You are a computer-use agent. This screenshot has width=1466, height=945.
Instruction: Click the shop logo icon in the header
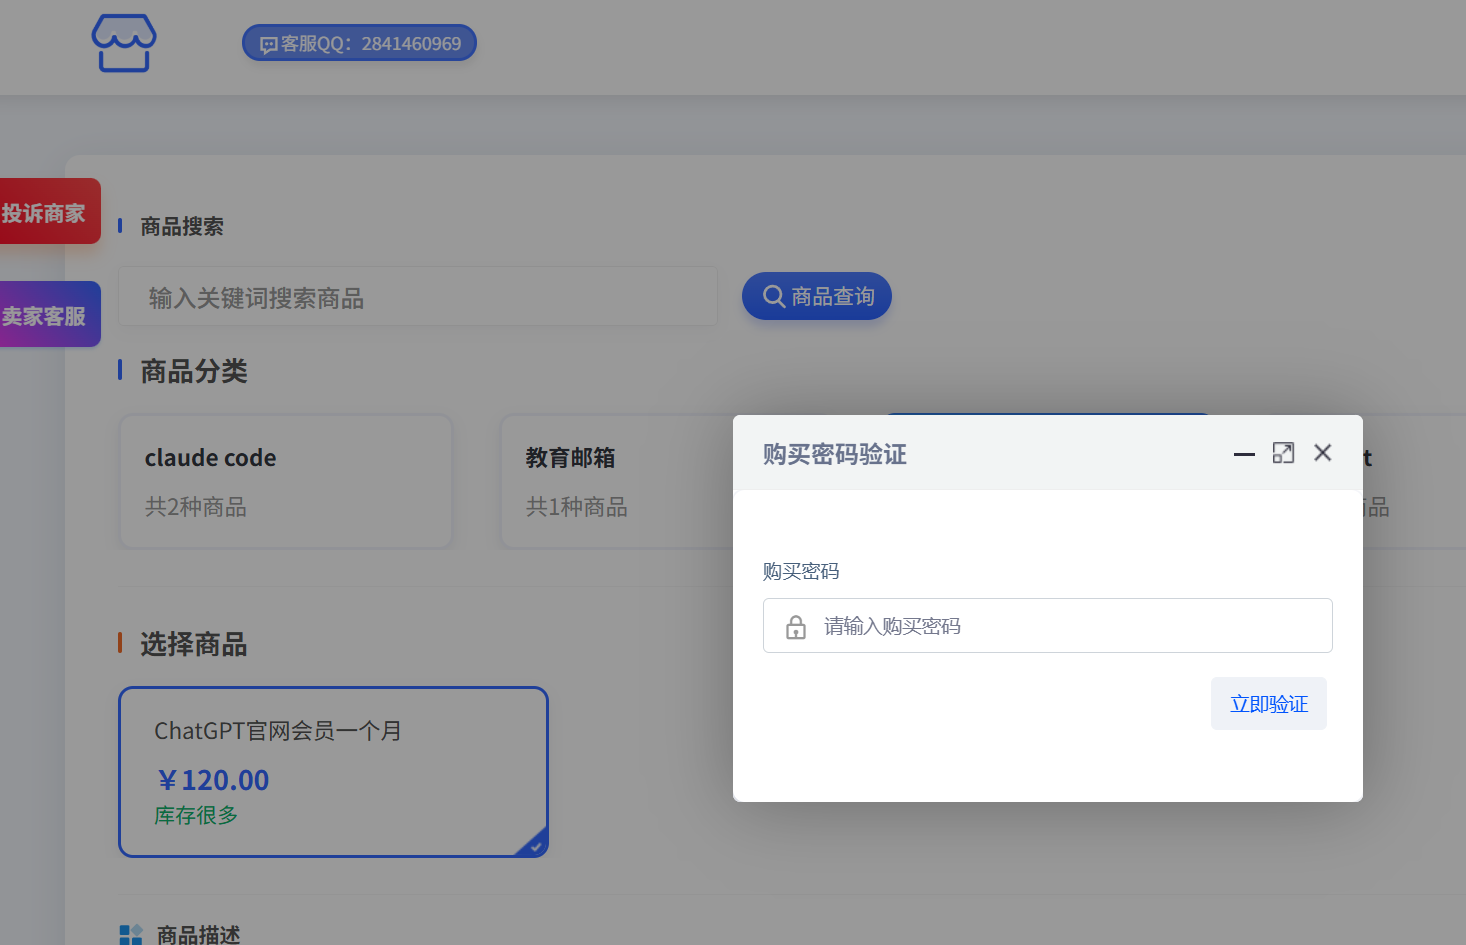[x=124, y=43]
